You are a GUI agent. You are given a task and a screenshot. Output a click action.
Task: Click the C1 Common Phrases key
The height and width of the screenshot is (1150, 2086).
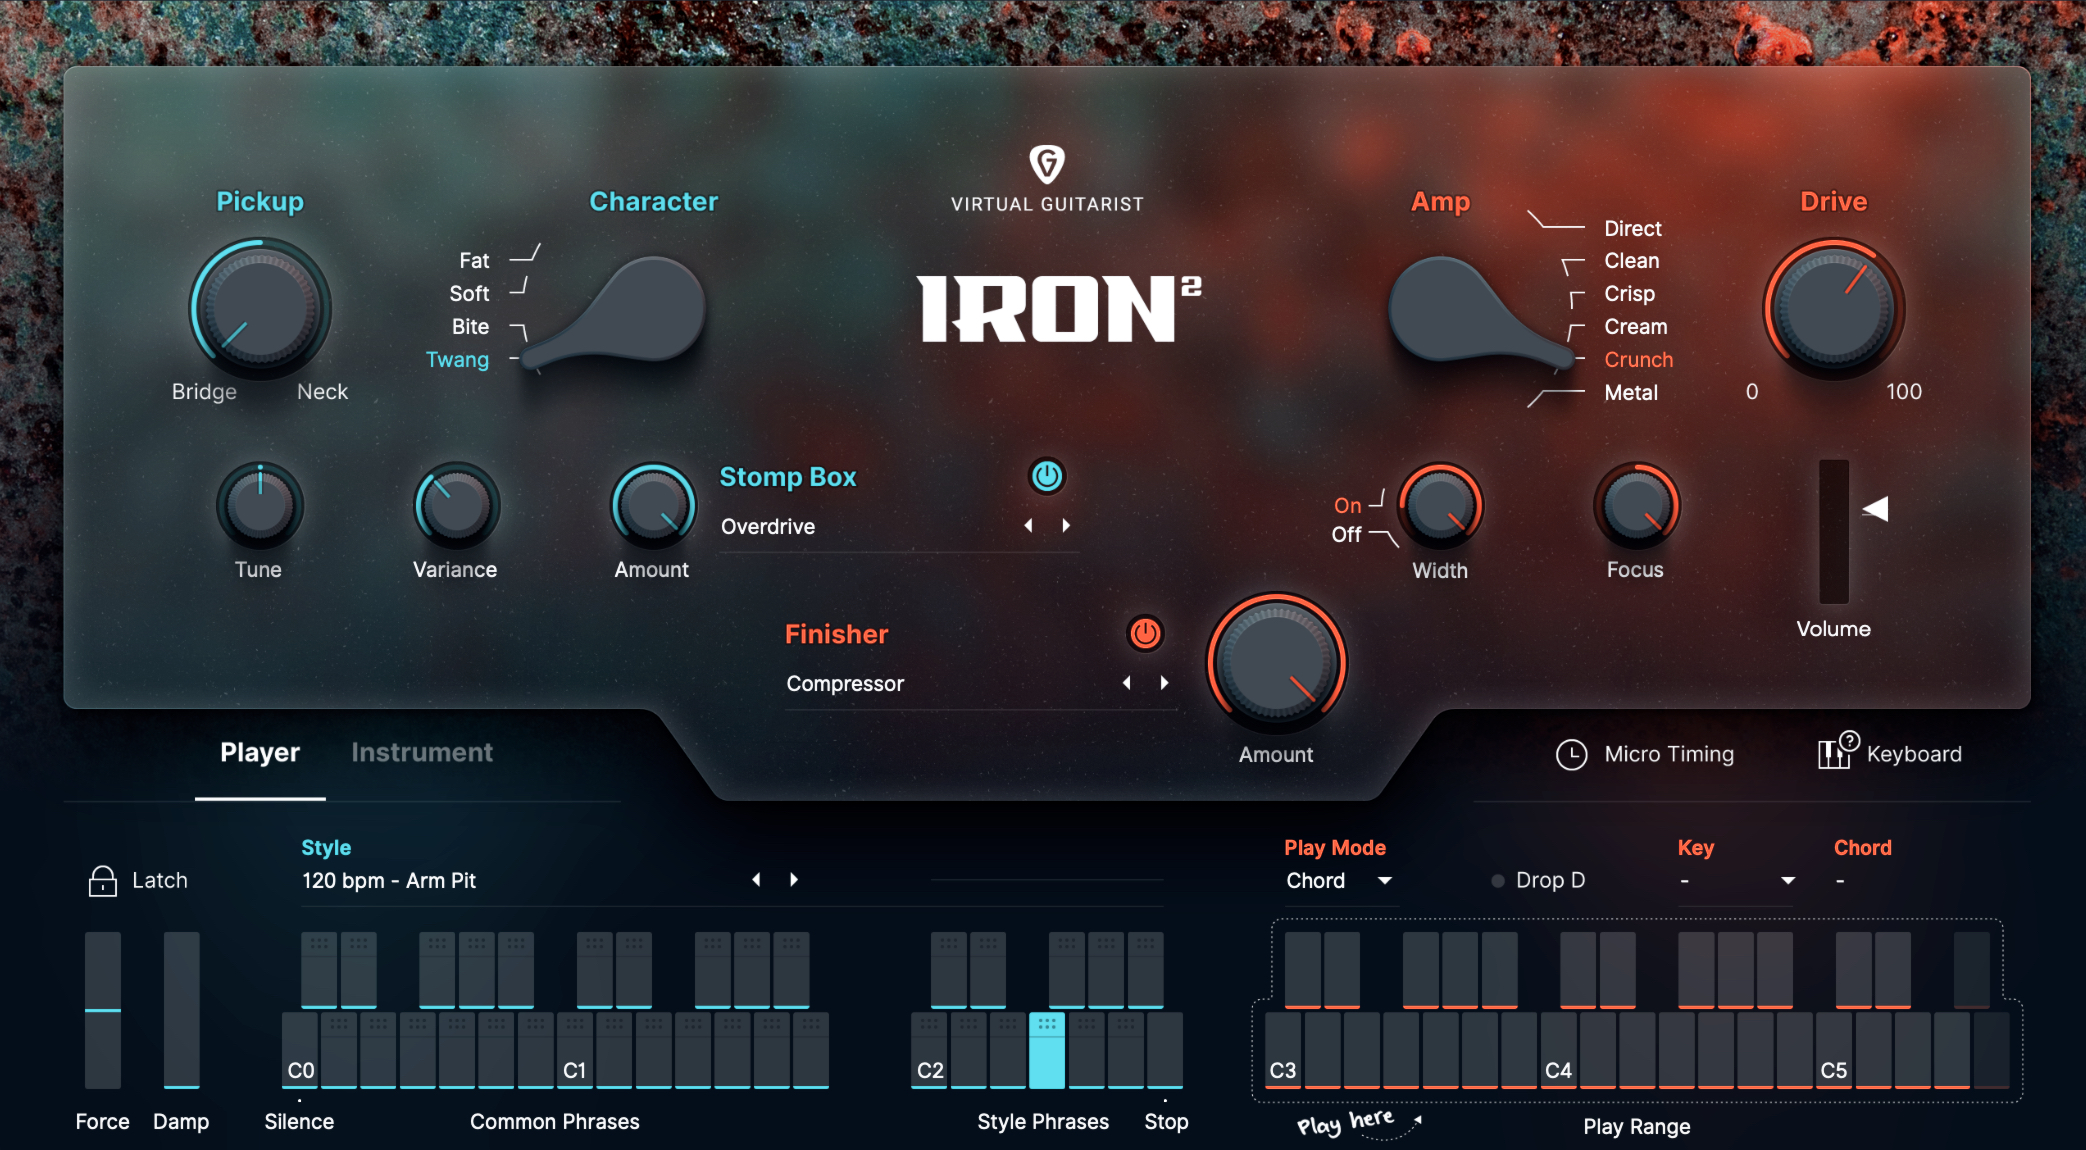[575, 1051]
